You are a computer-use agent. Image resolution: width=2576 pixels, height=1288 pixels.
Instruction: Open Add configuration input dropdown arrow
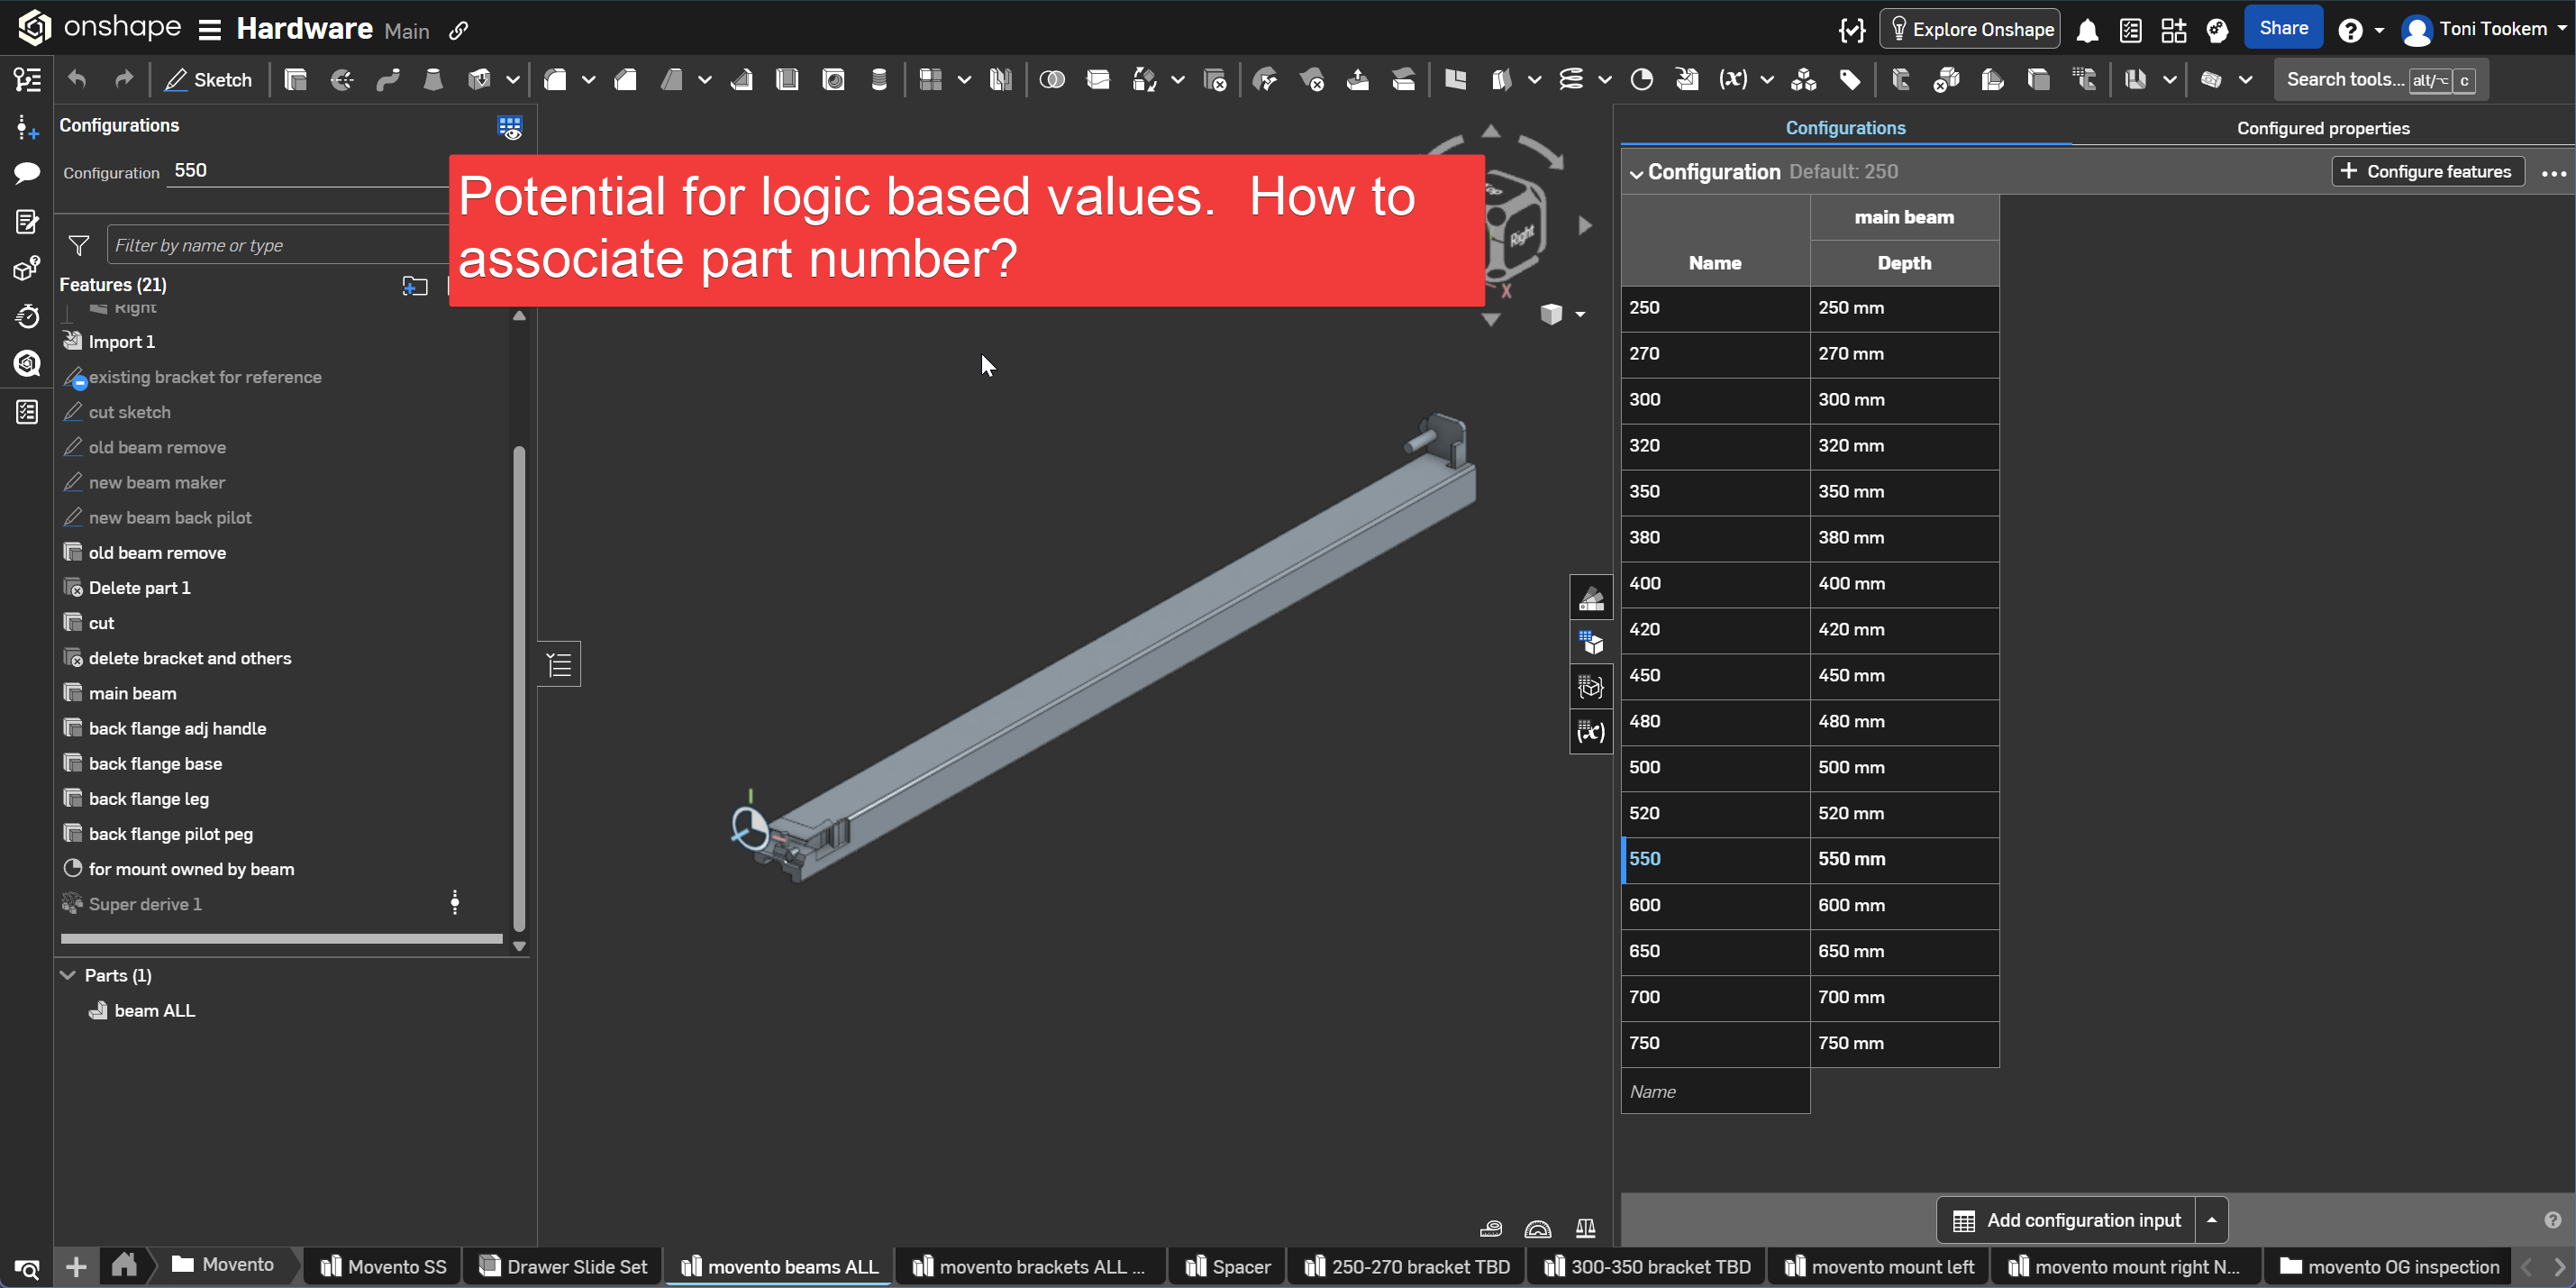[2212, 1220]
